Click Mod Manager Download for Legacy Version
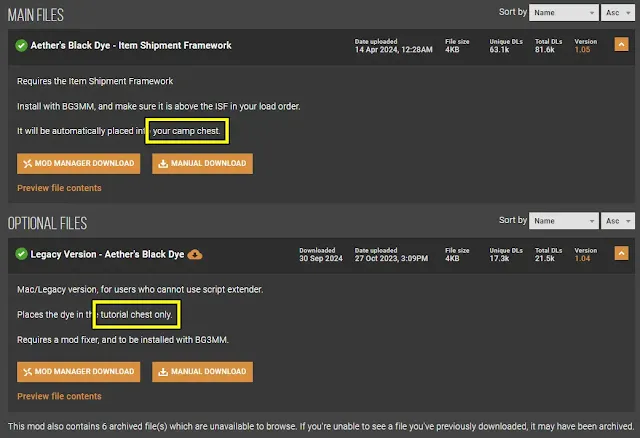Viewport: 640px width, 438px height. point(78,371)
